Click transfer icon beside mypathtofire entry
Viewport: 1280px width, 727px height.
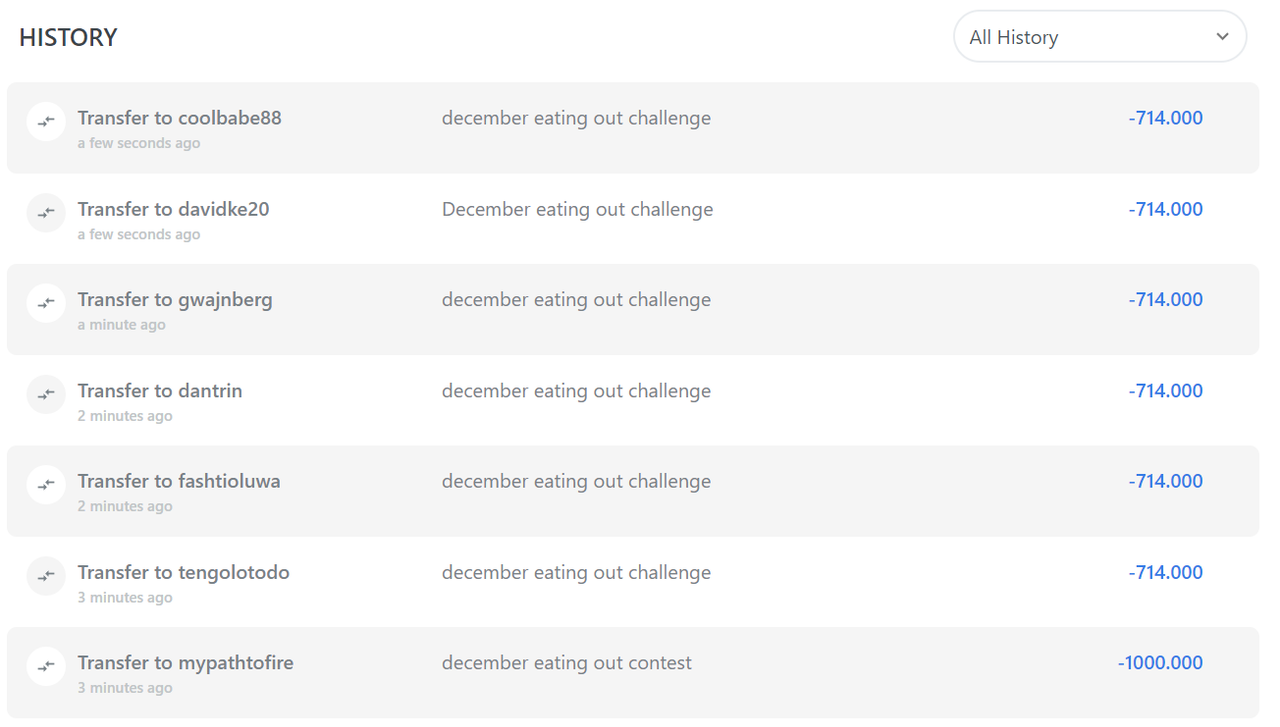(x=46, y=666)
